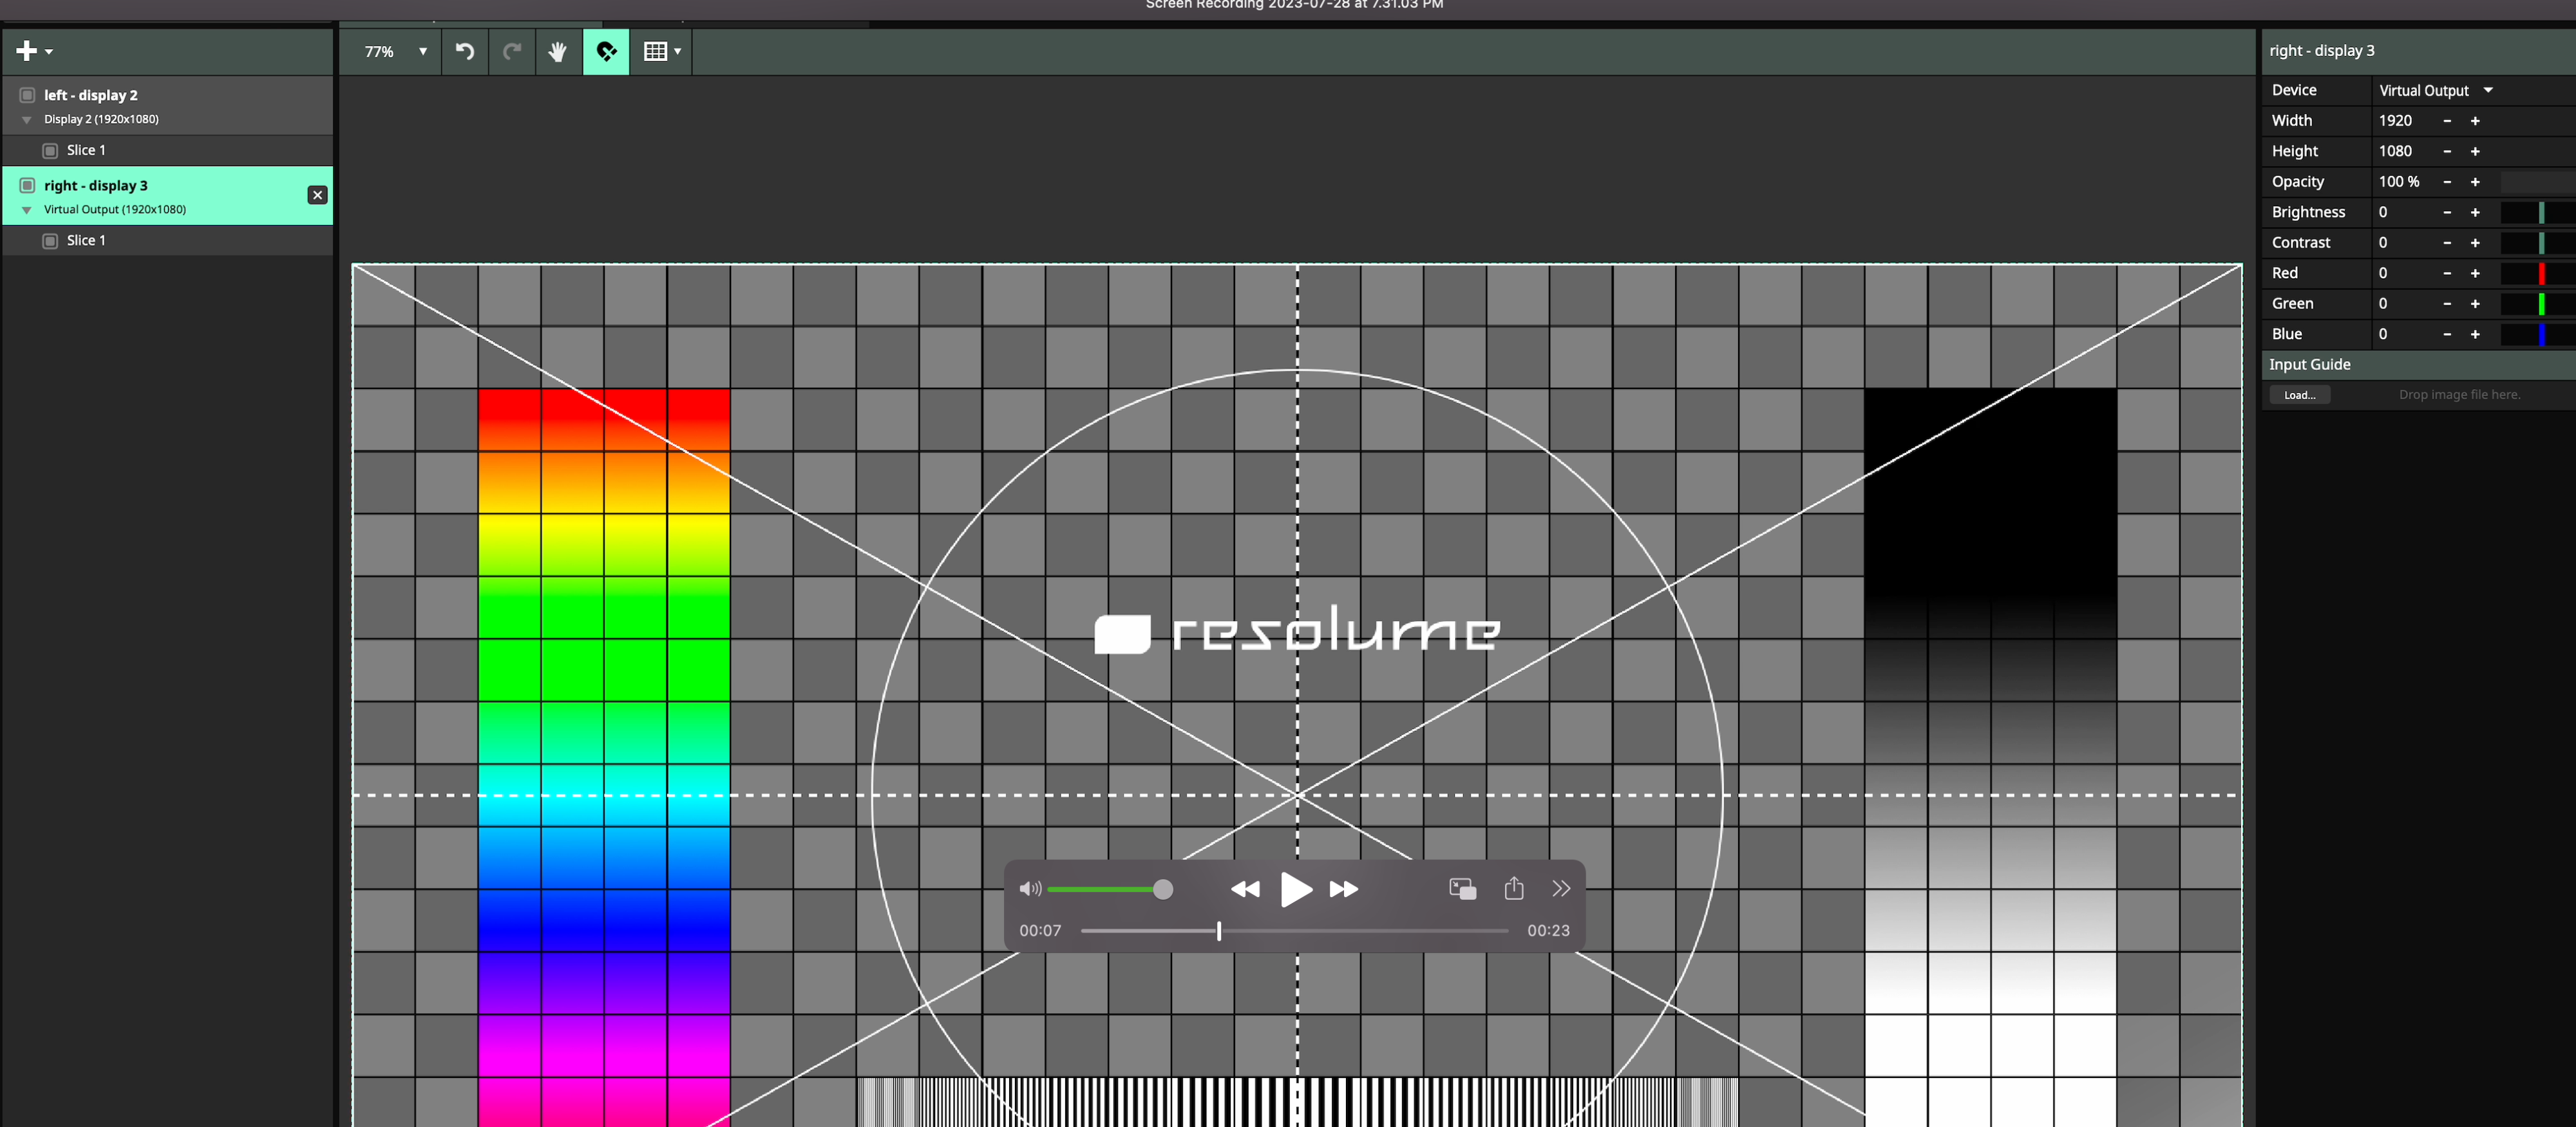Select the hand pan tool
This screenshot has height=1127, width=2576.
pyautogui.click(x=558, y=51)
